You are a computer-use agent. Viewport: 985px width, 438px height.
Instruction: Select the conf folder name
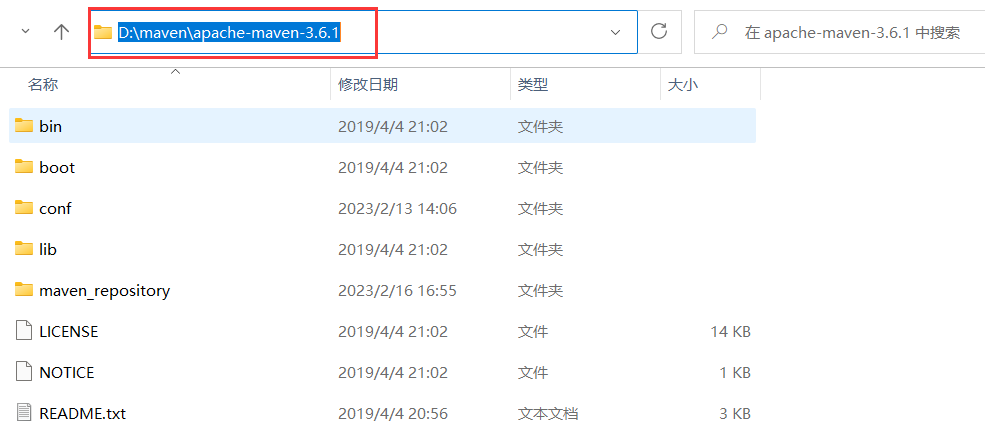click(x=55, y=209)
